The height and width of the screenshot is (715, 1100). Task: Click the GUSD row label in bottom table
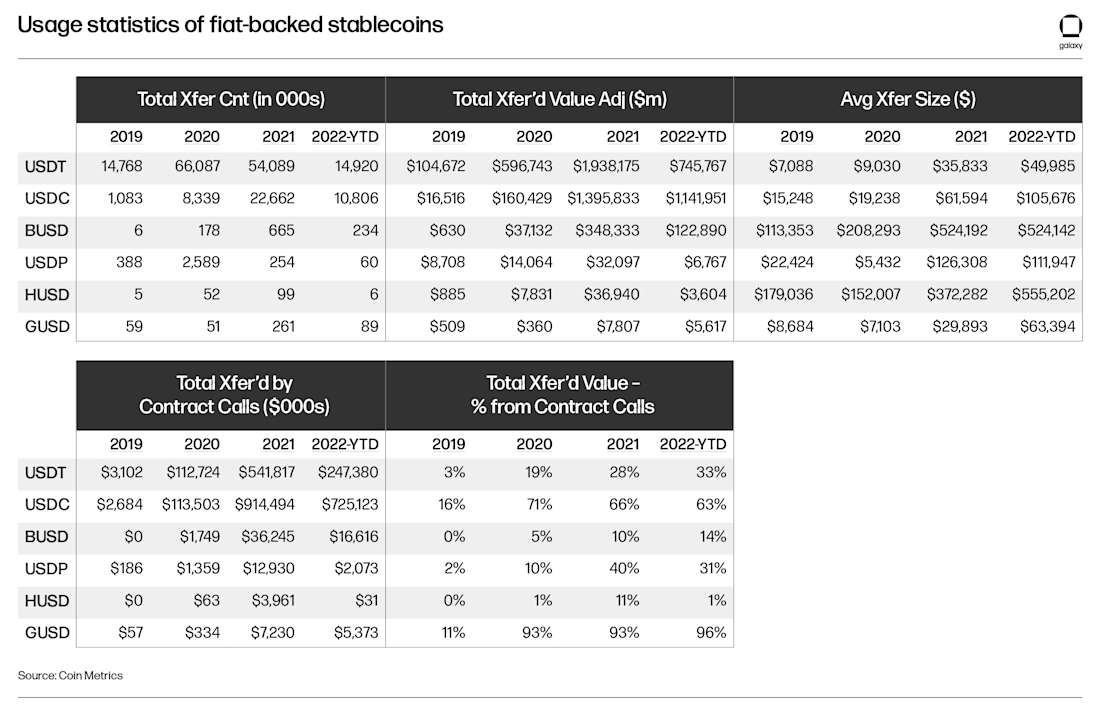click(x=47, y=633)
